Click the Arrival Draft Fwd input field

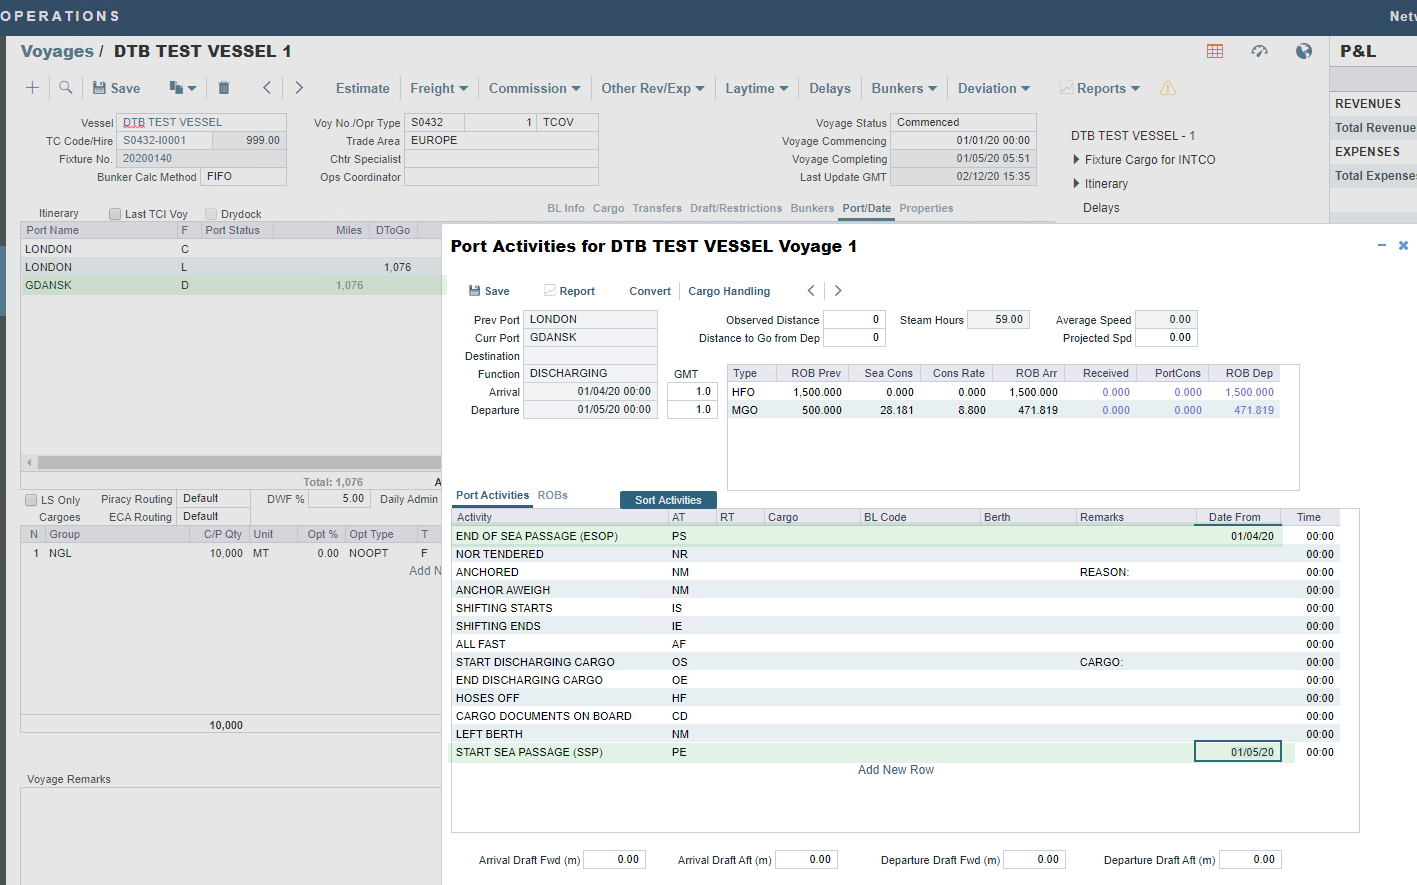pyautogui.click(x=614, y=860)
